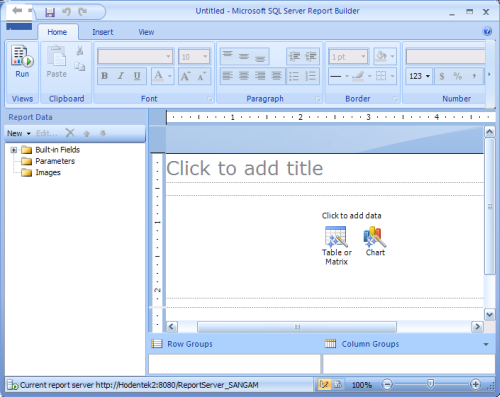Align text to middle vertically
The height and width of the screenshot is (397, 500).
coord(244,56)
